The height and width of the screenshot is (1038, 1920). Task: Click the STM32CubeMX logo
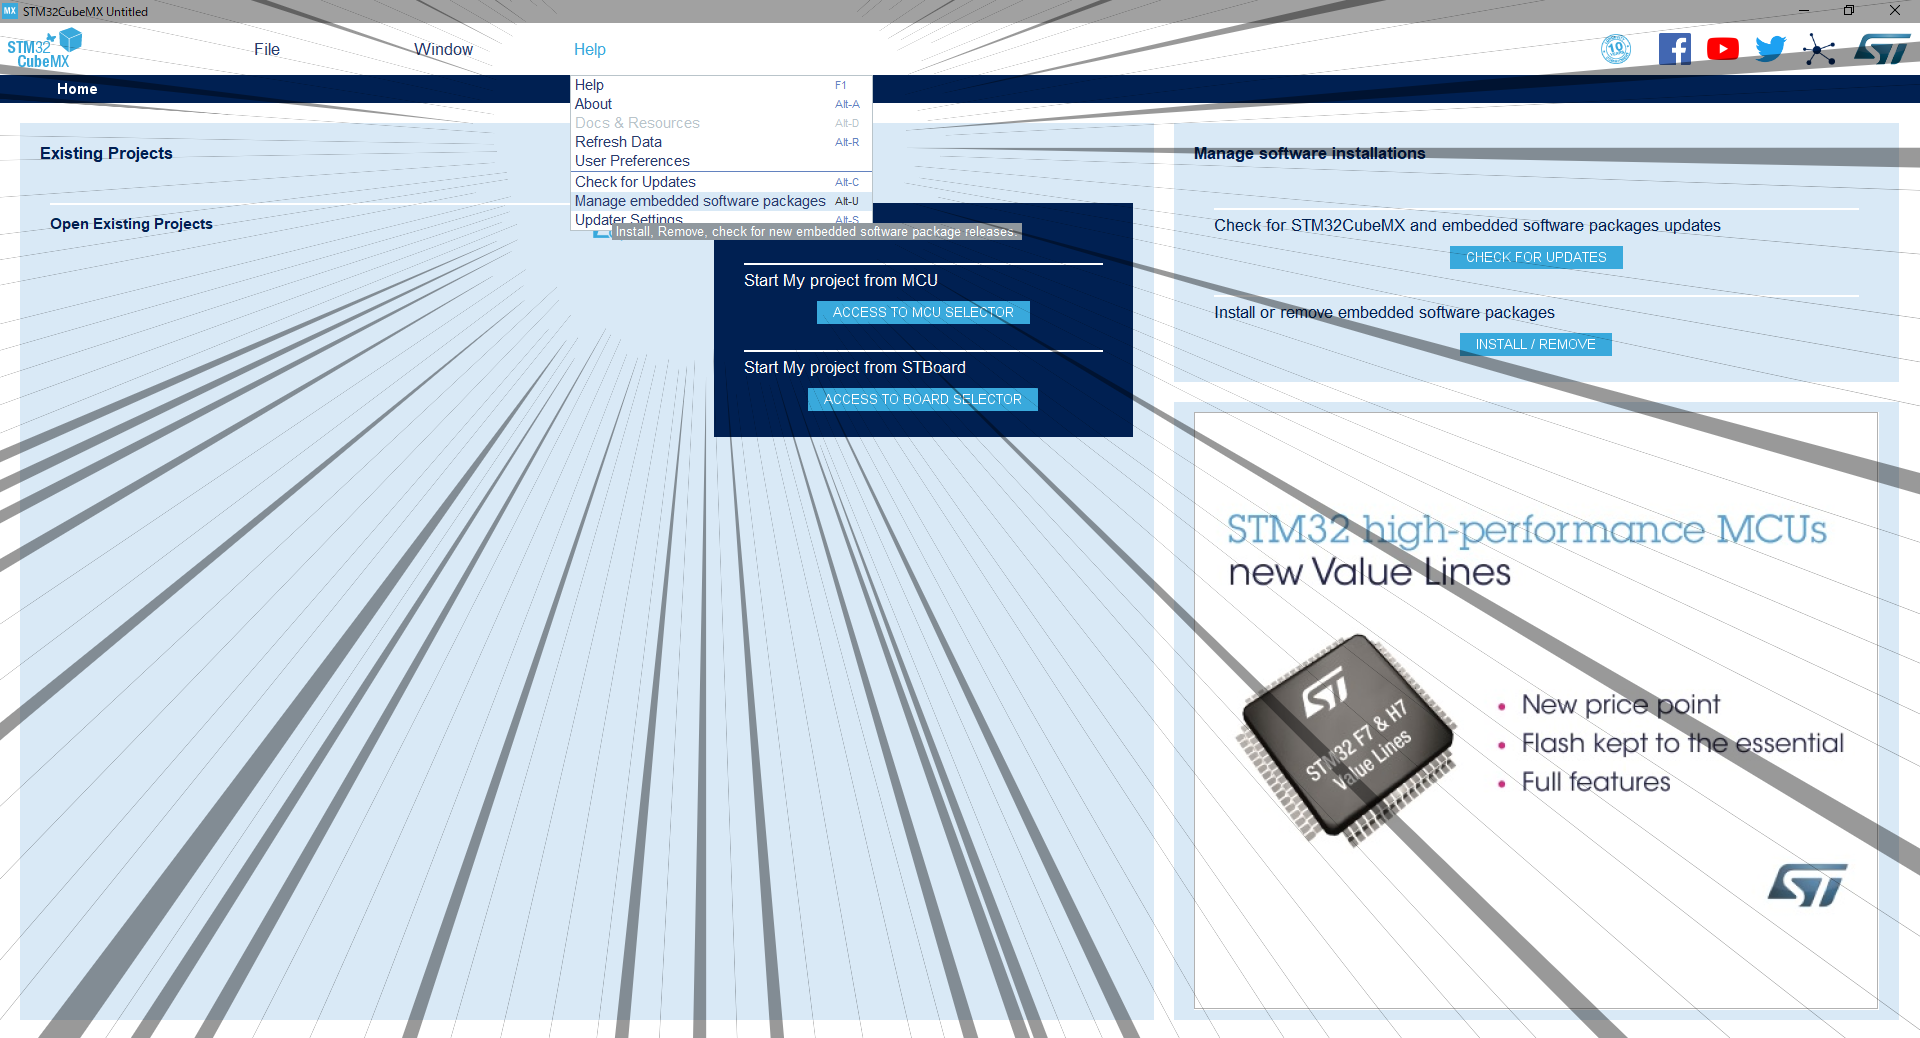[x=44, y=48]
